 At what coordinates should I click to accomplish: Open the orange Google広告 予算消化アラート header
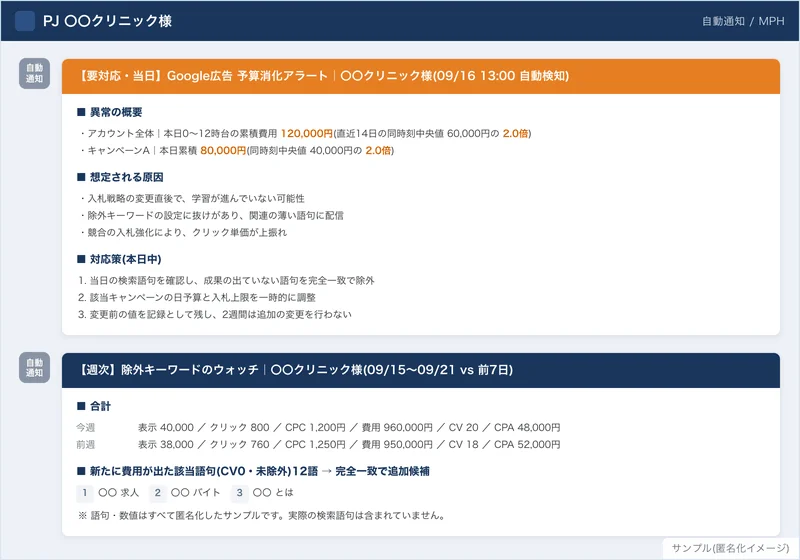[421, 76]
